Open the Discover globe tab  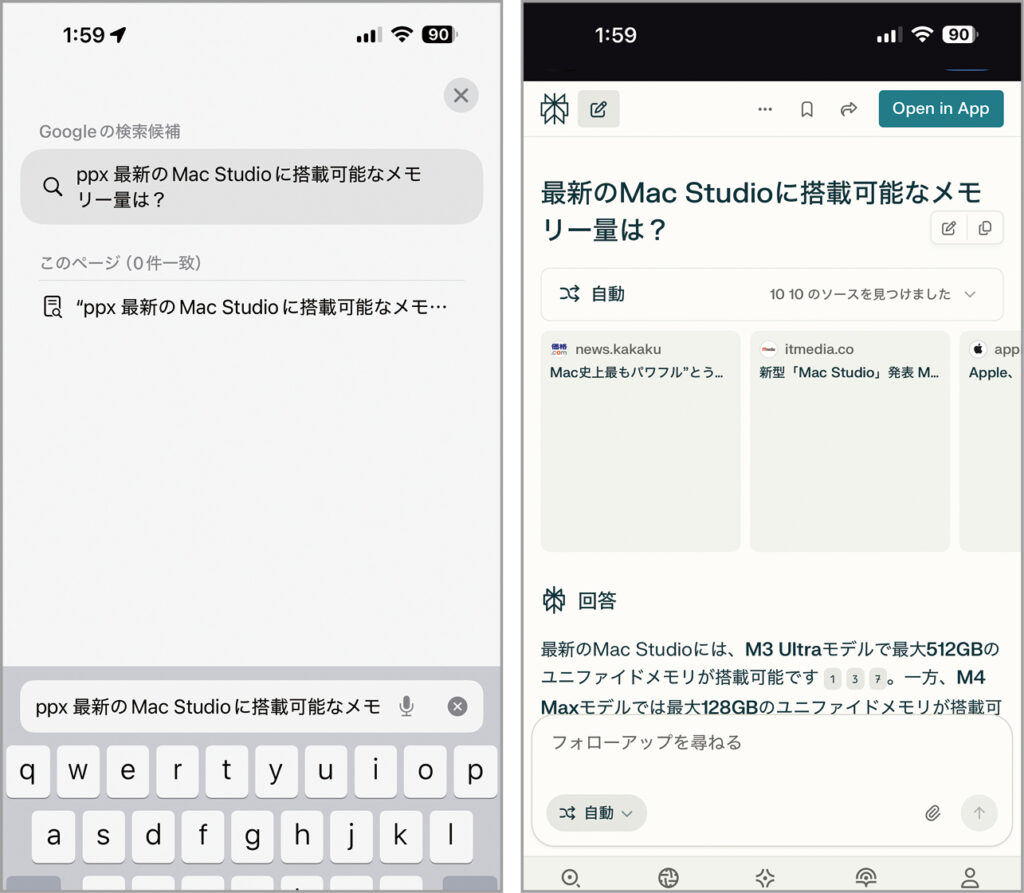point(668,877)
